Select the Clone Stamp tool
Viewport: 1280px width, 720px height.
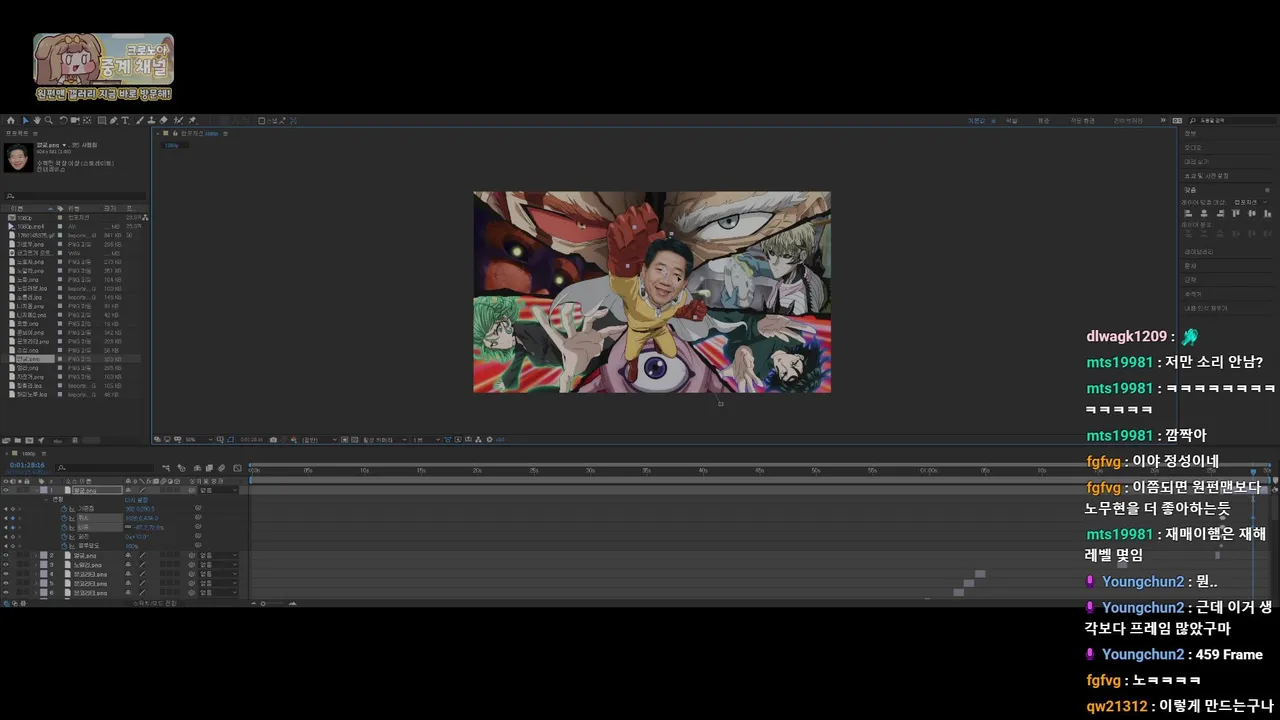click(x=151, y=120)
